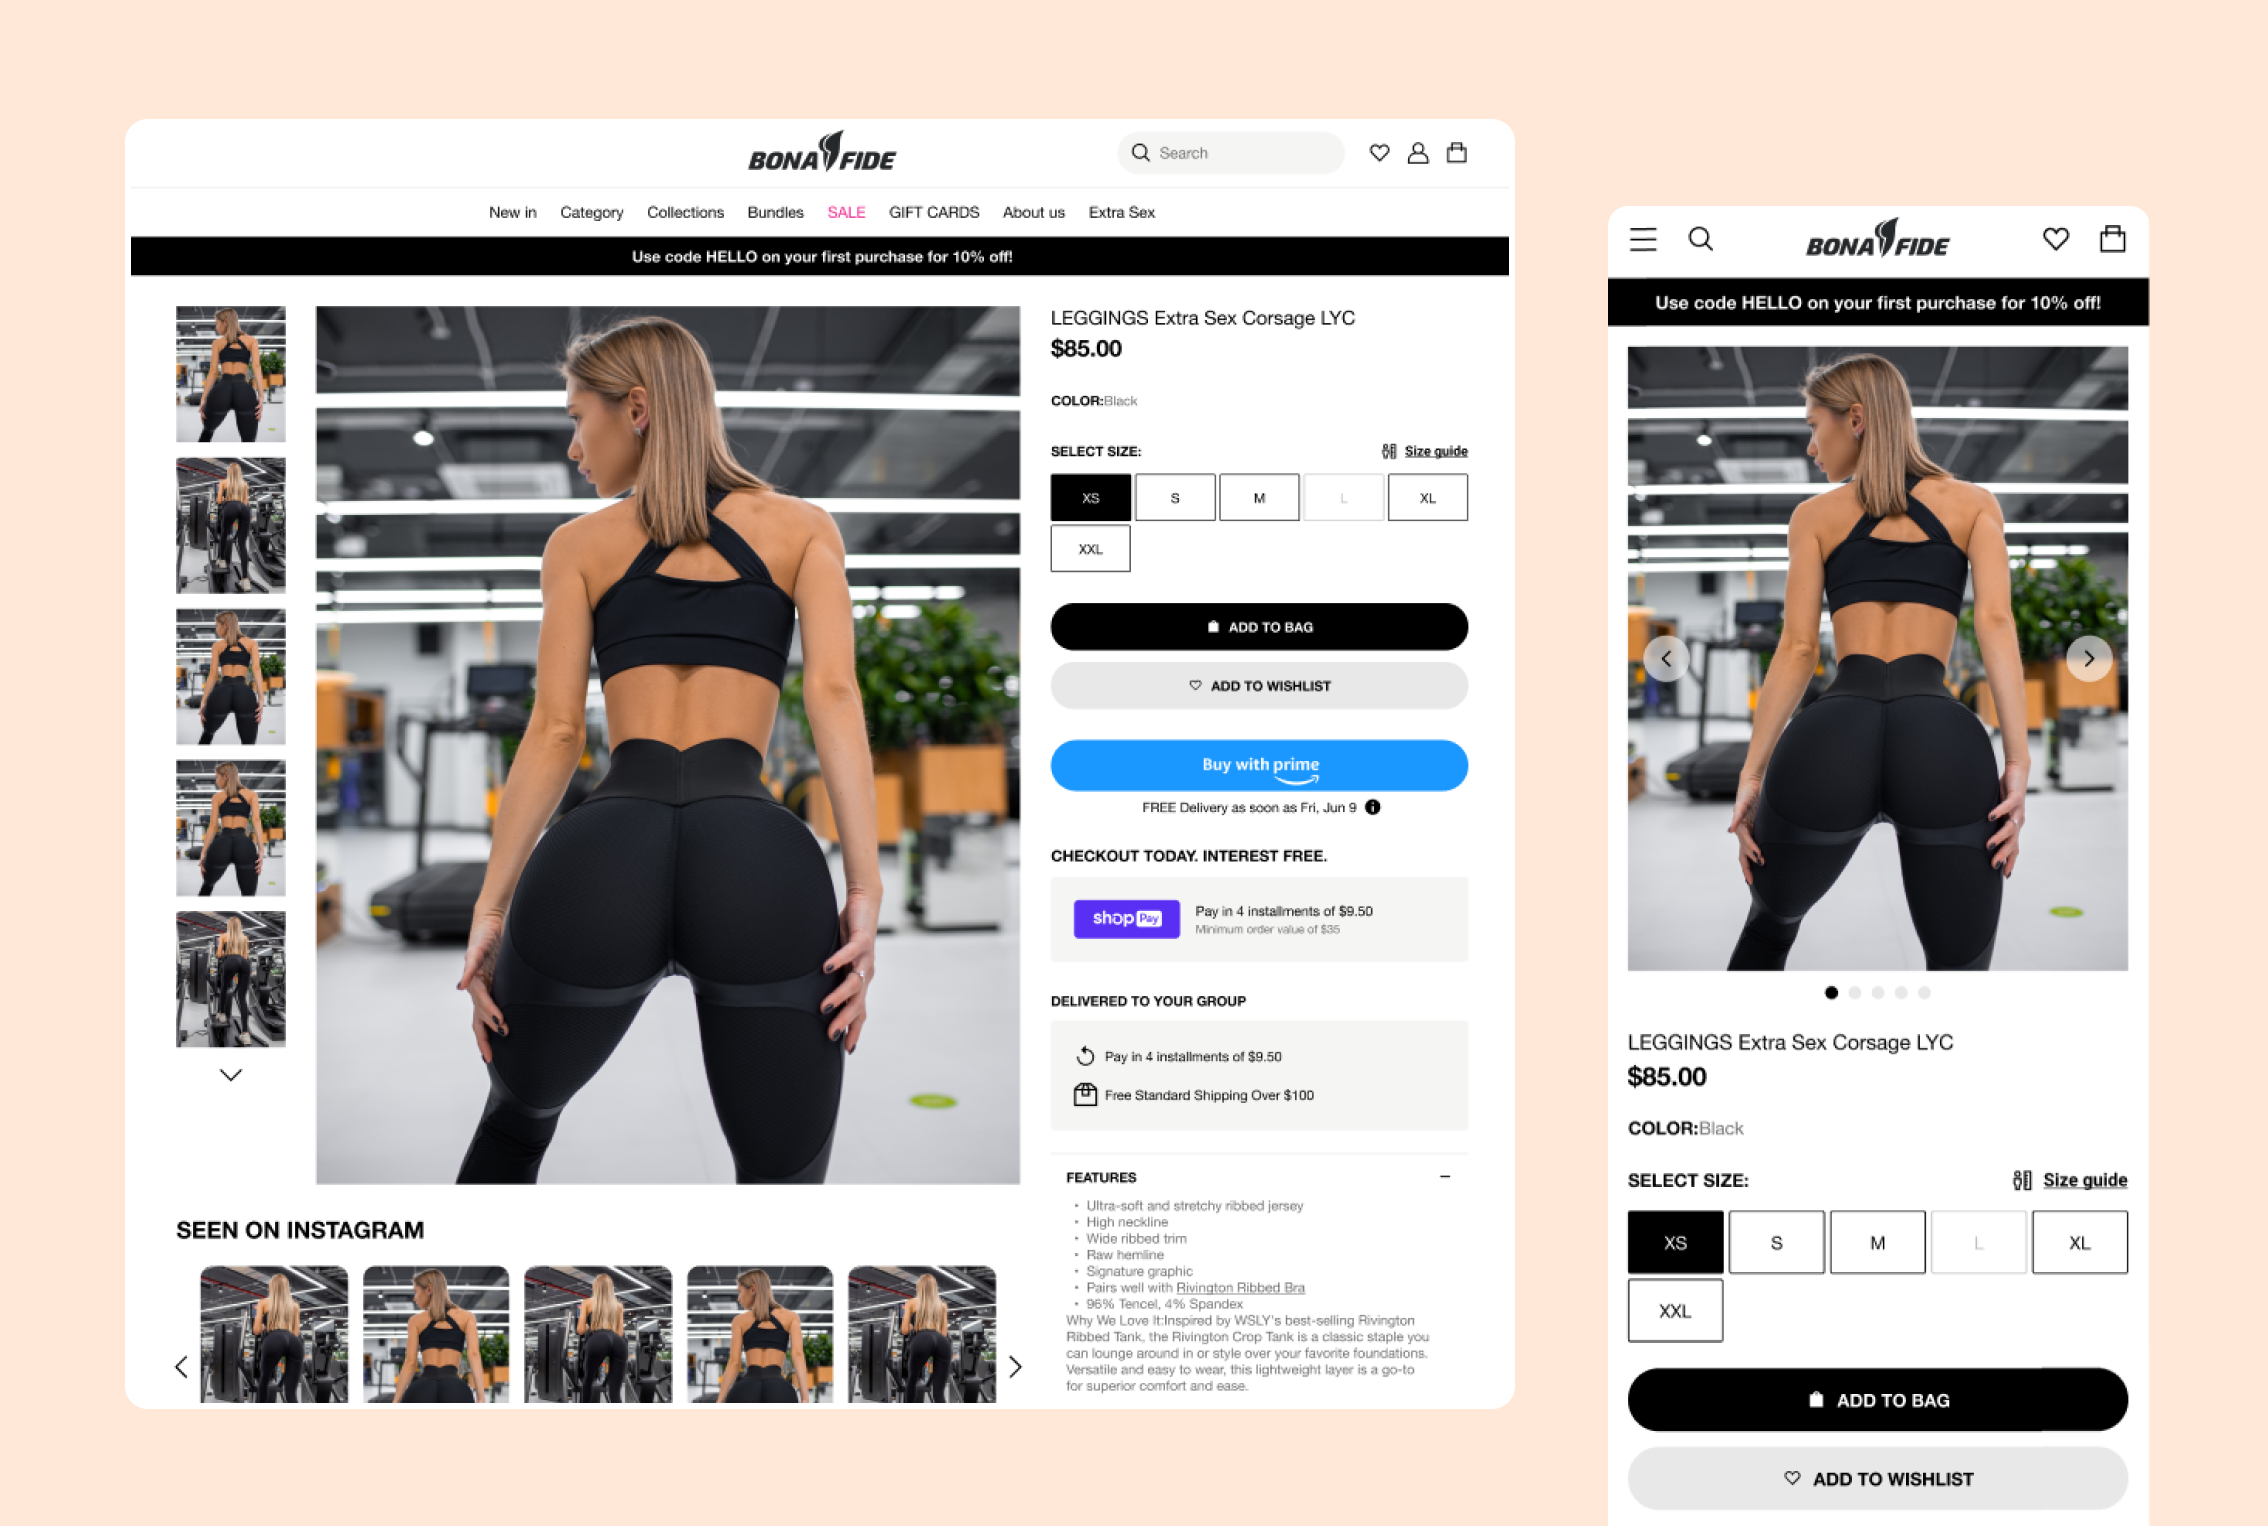Screen dimensions: 2268x1526
Task: Click the wishlist heart icon in header
Action: (x=1379, y=153)
